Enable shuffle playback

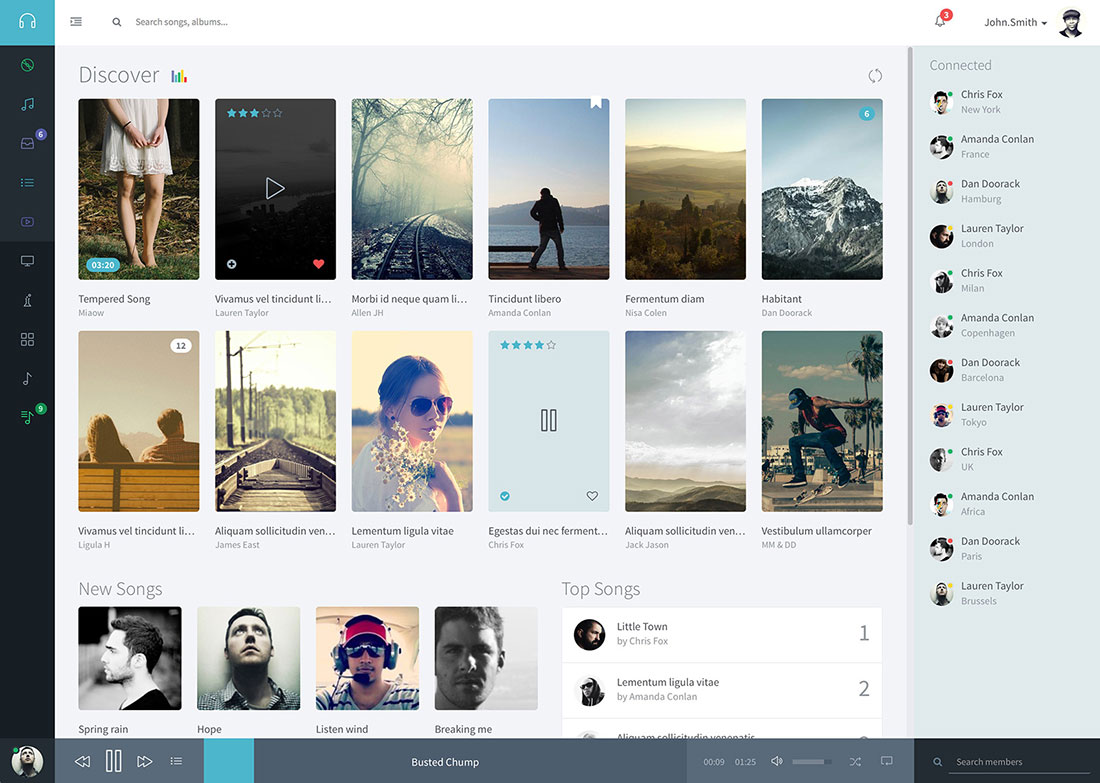pyautogui.click(x=853, y=761)
